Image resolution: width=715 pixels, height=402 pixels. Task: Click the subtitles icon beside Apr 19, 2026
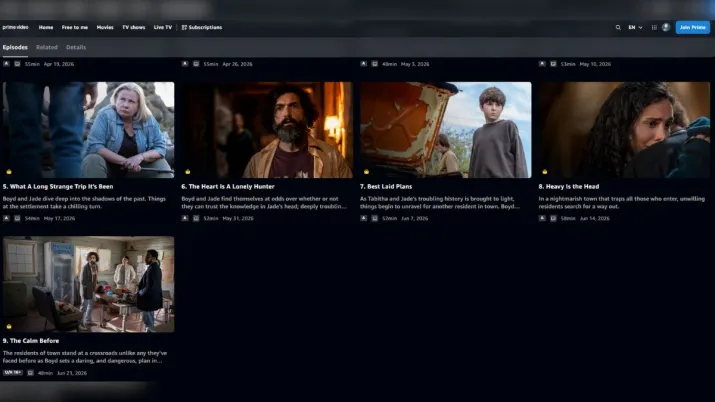click(17, 64)
